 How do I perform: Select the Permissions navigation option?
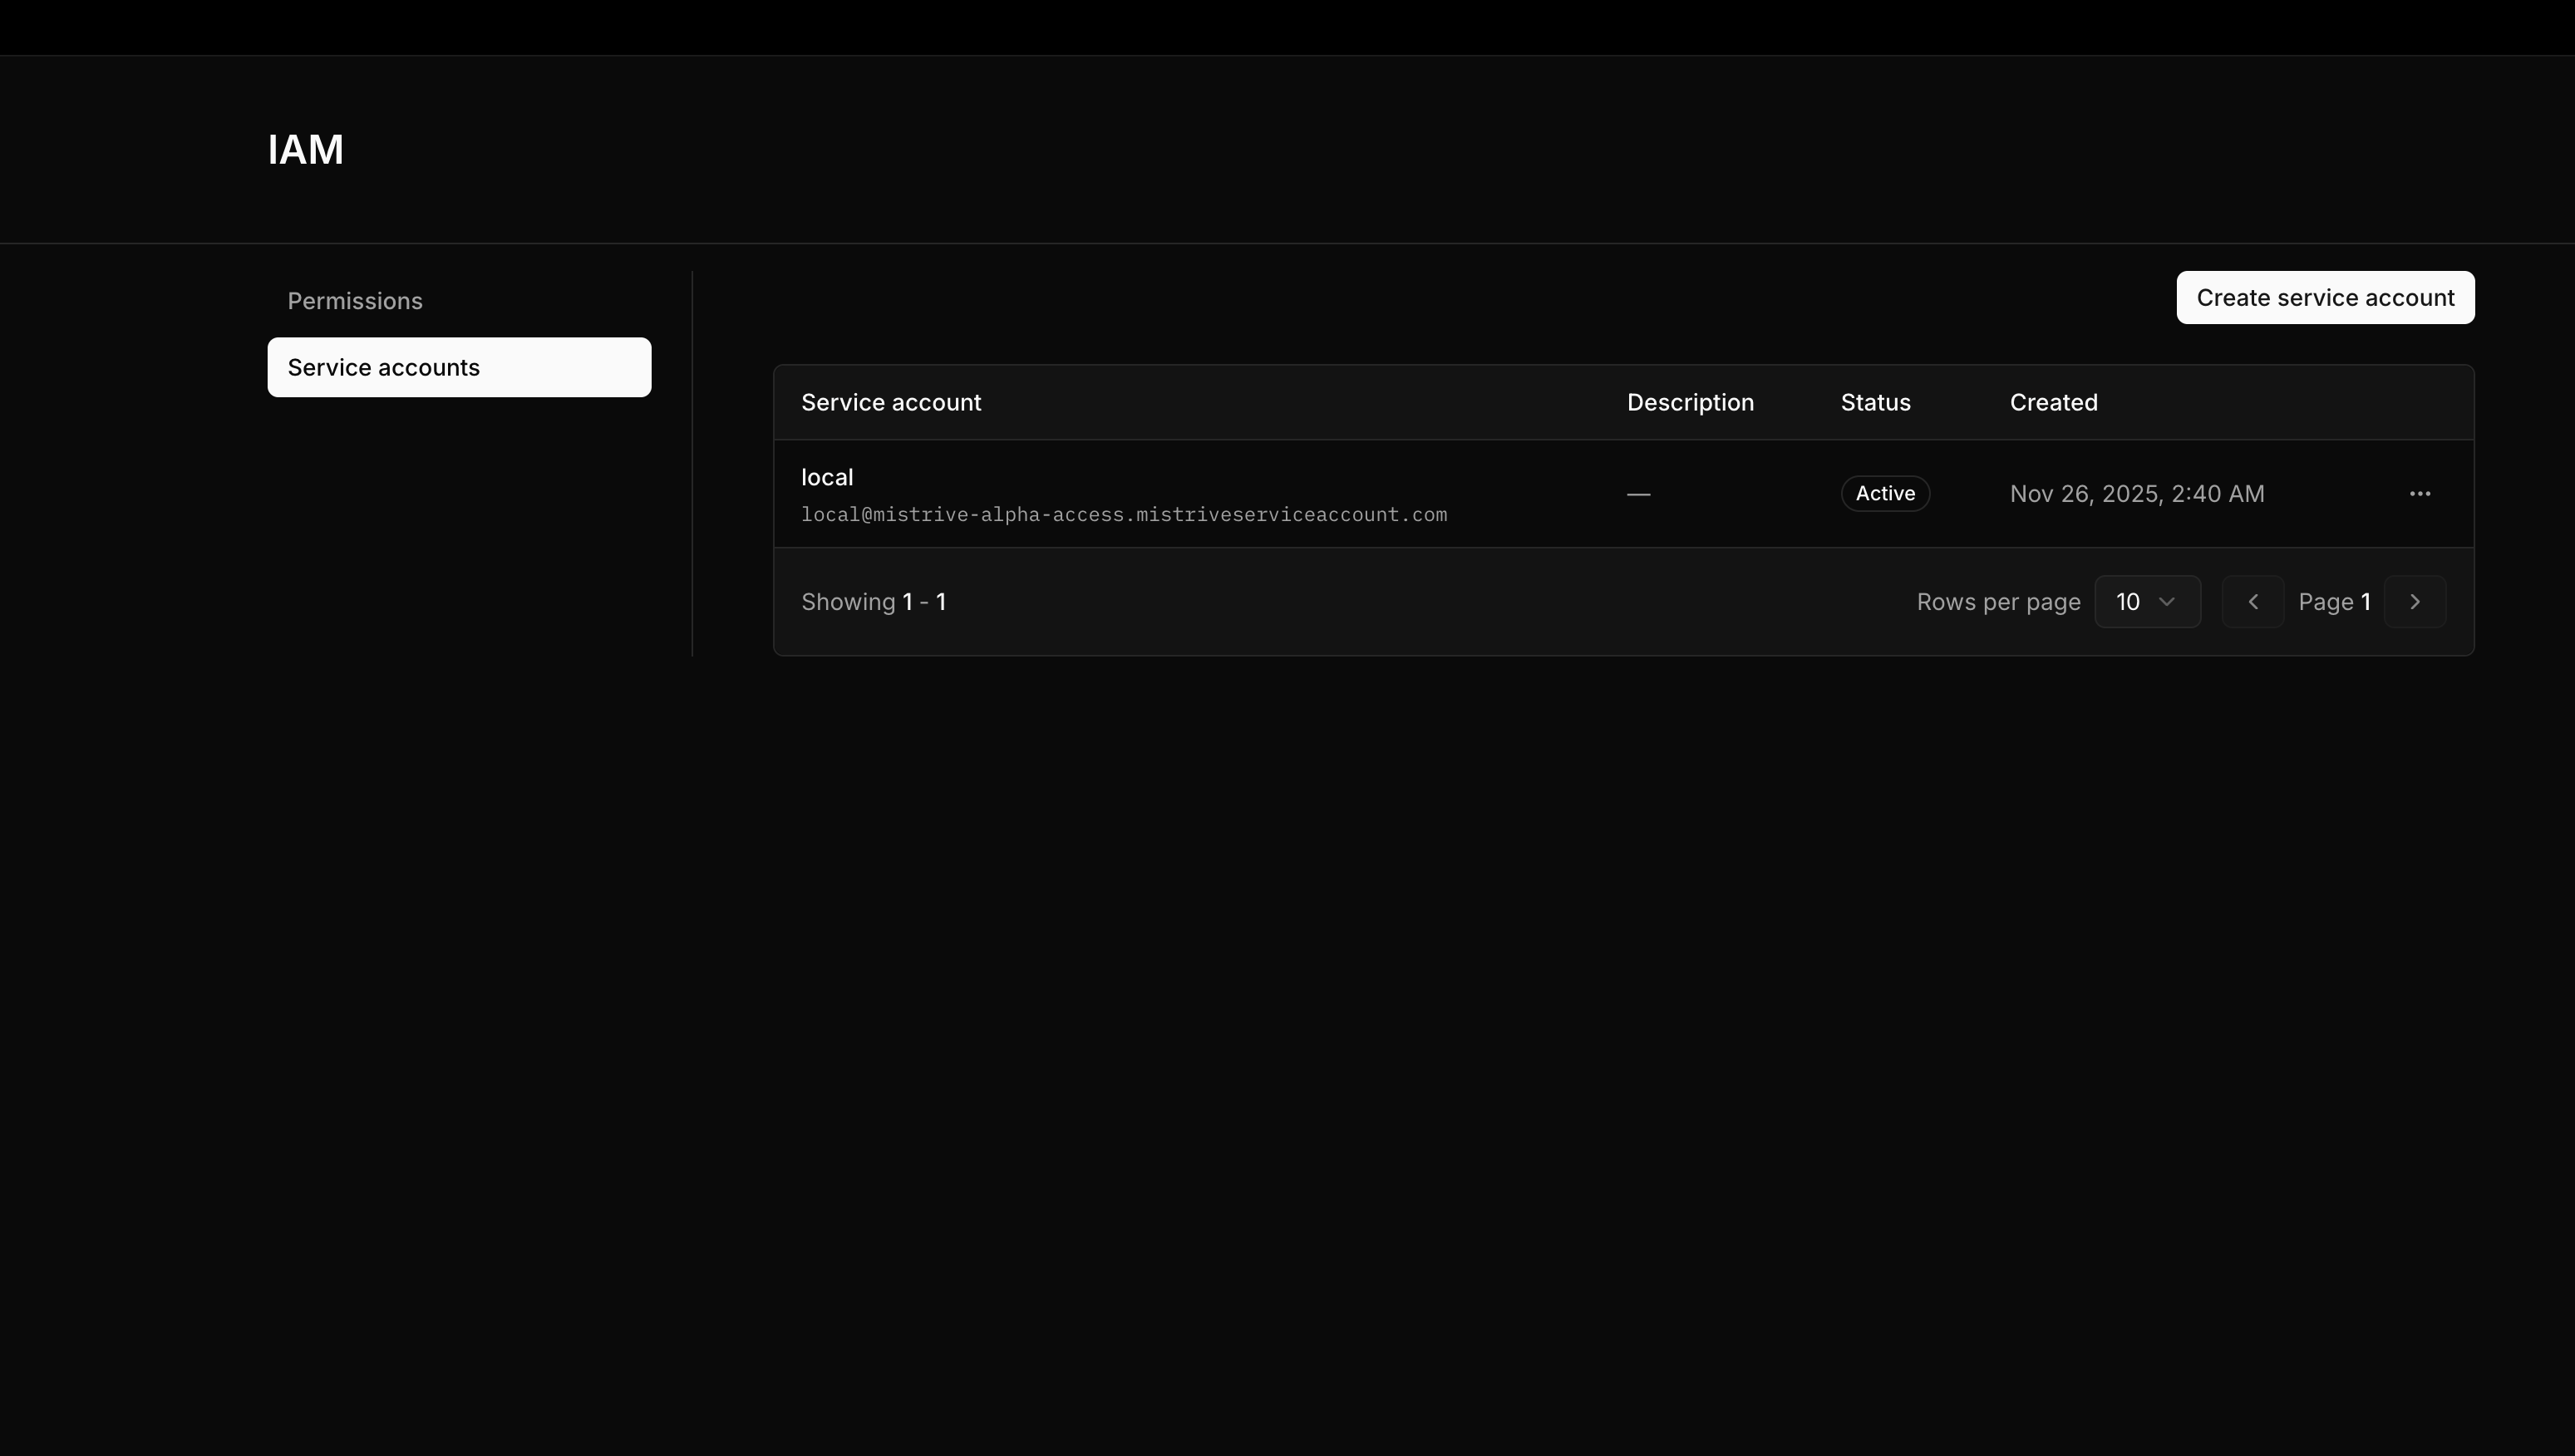tap(354, 300)
